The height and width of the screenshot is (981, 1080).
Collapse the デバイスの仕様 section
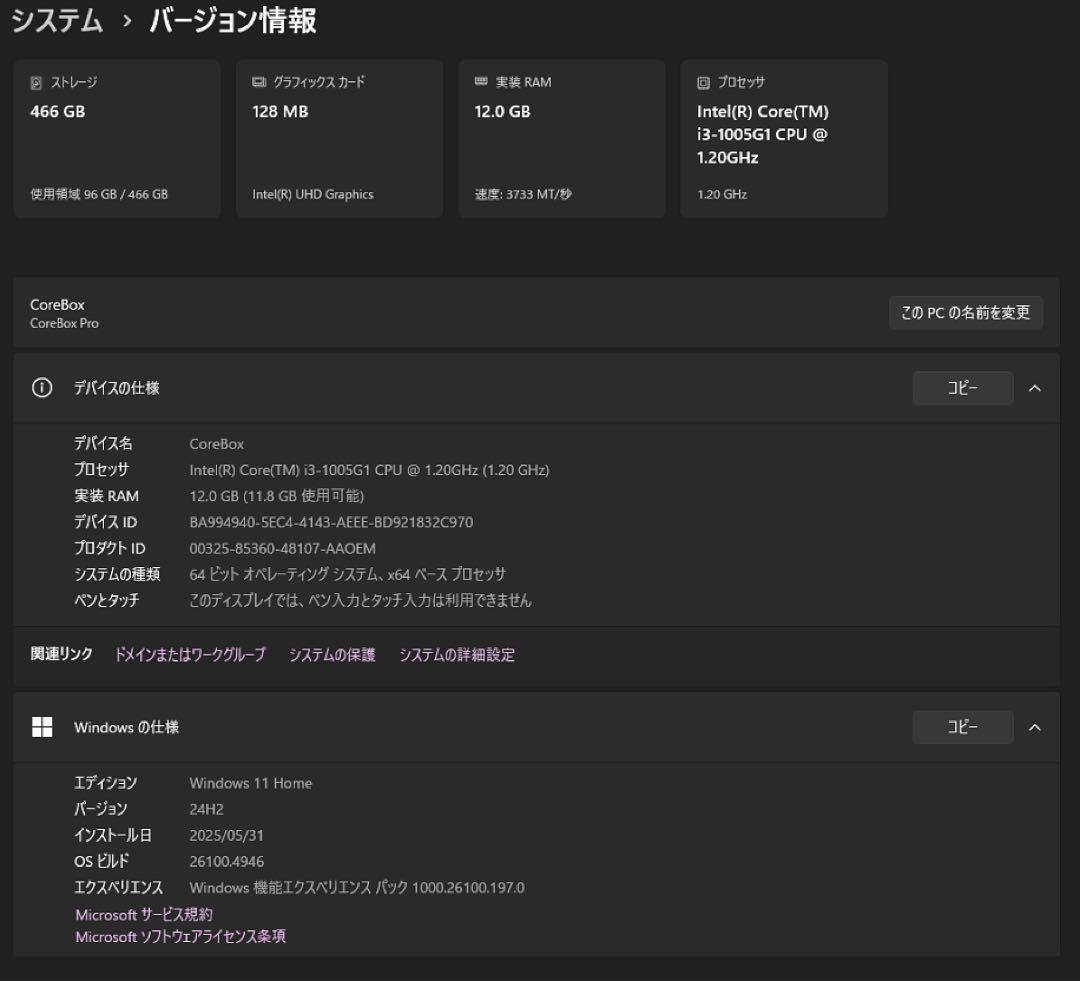pos(1036,388)
